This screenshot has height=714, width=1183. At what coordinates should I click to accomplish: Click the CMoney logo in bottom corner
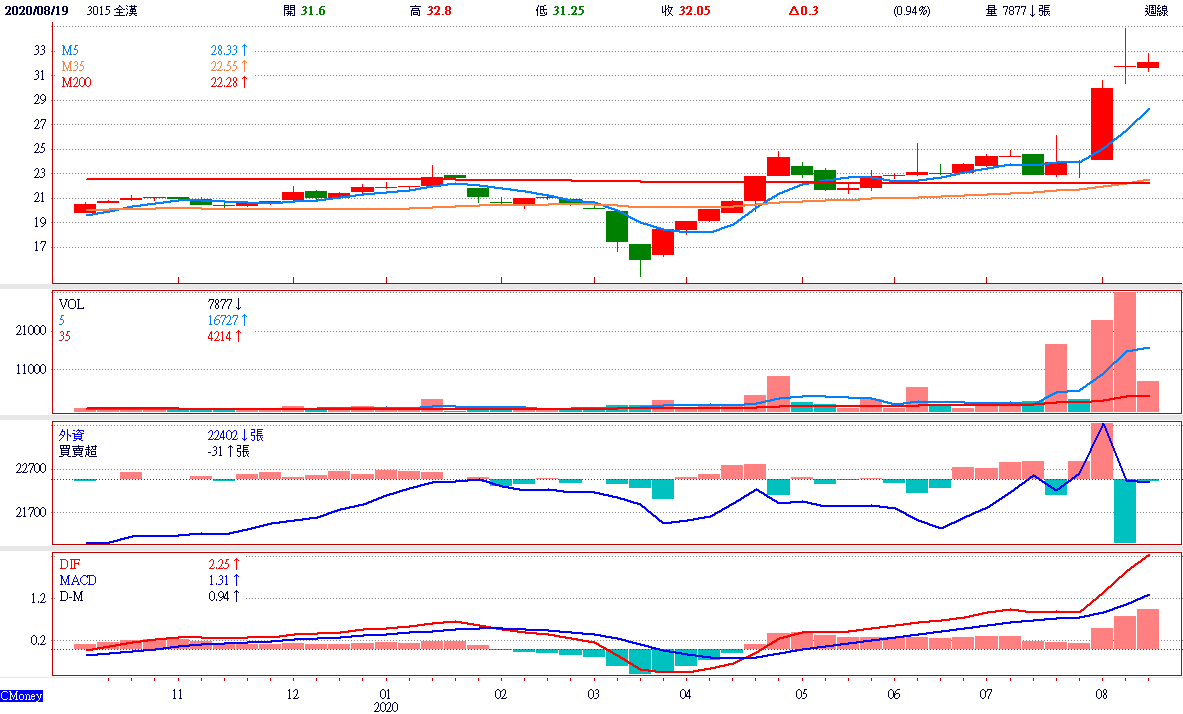pyautogui.click(x=20, y=695)
